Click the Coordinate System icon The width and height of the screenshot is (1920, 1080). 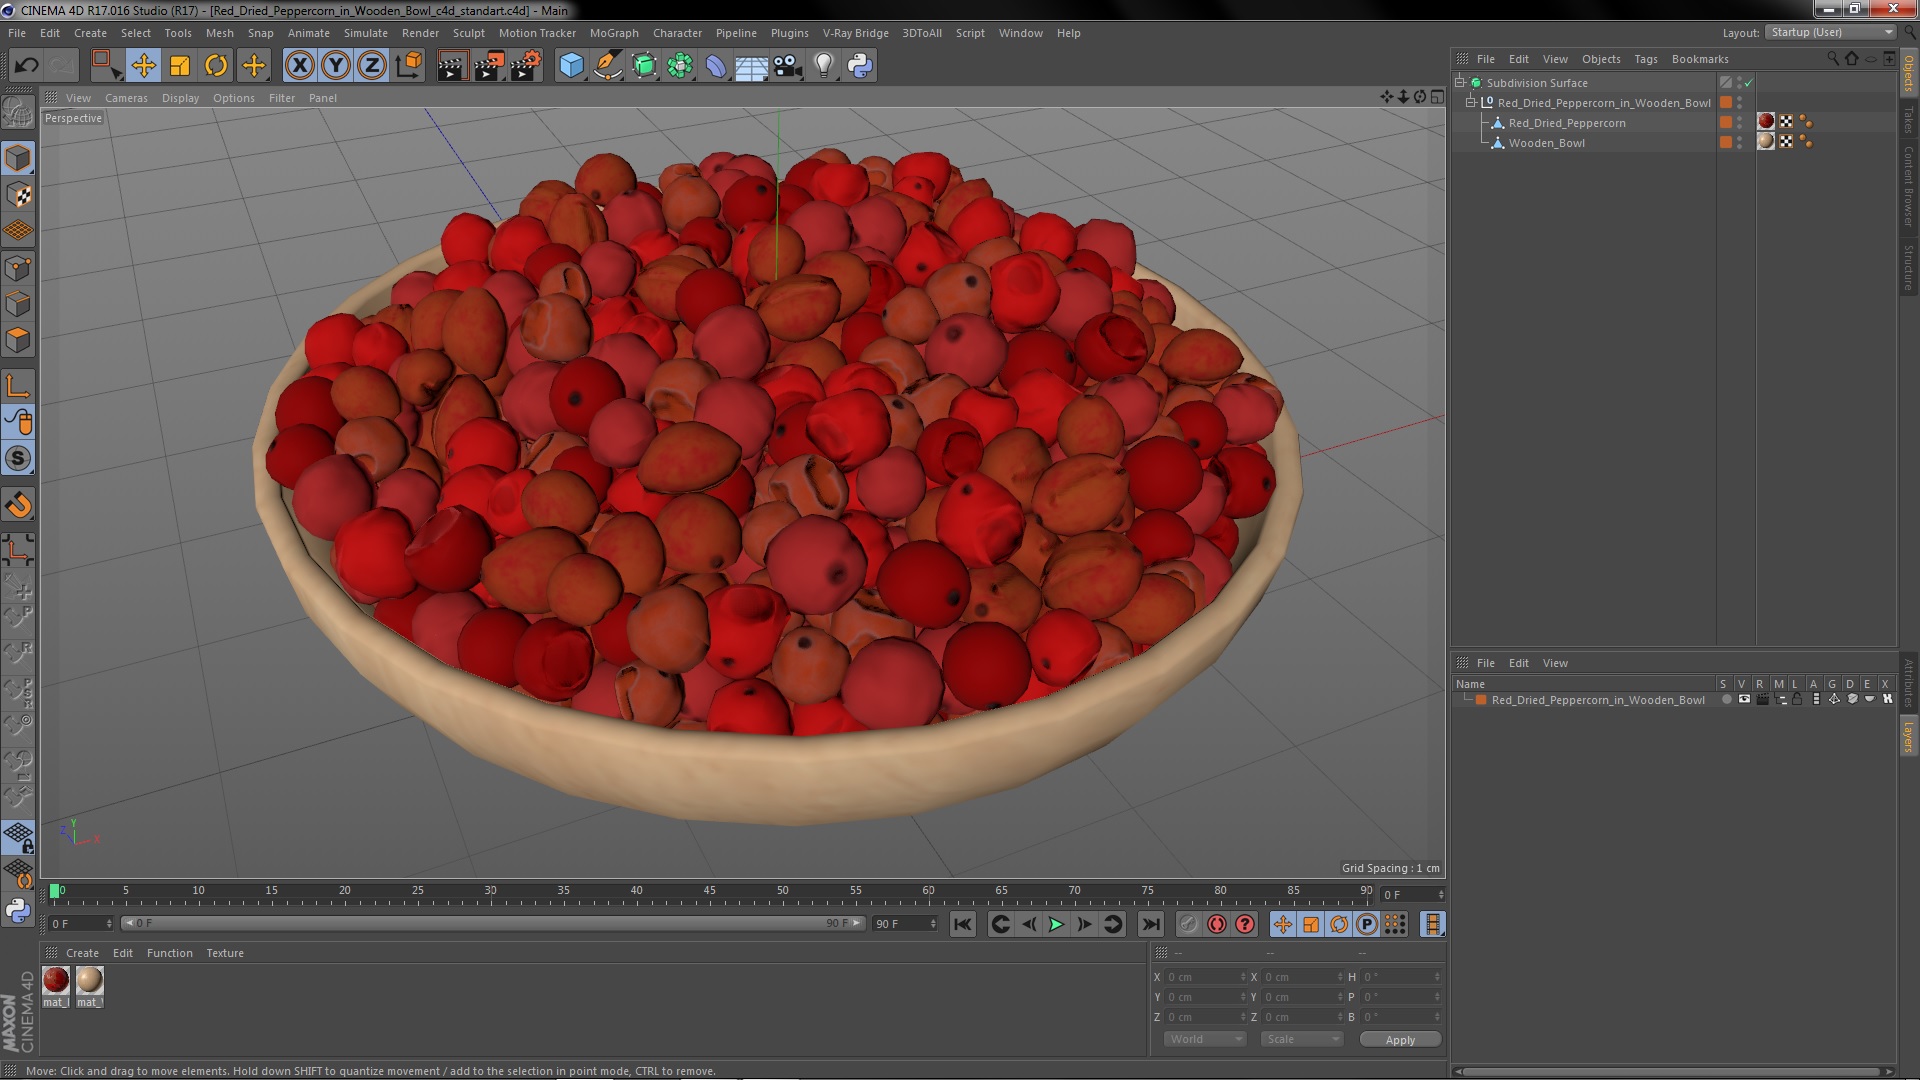coord(408,66)
